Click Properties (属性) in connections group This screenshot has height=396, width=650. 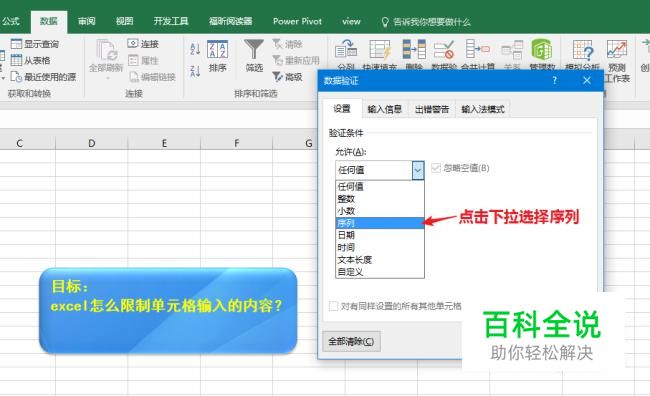(x=143, y=61)
